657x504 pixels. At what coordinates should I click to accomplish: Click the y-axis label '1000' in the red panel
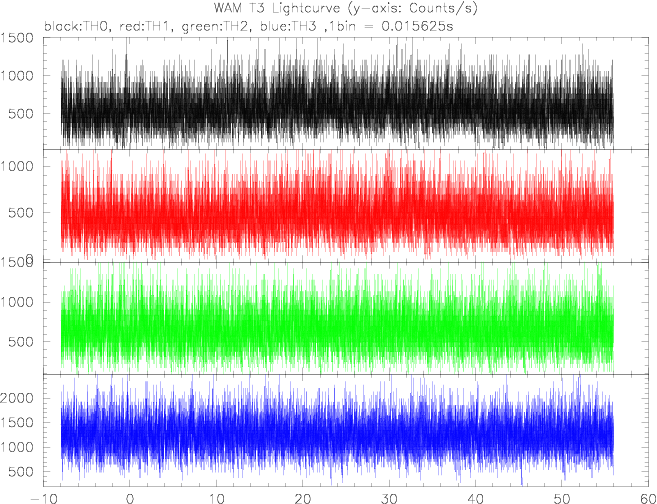click(17, 166)
